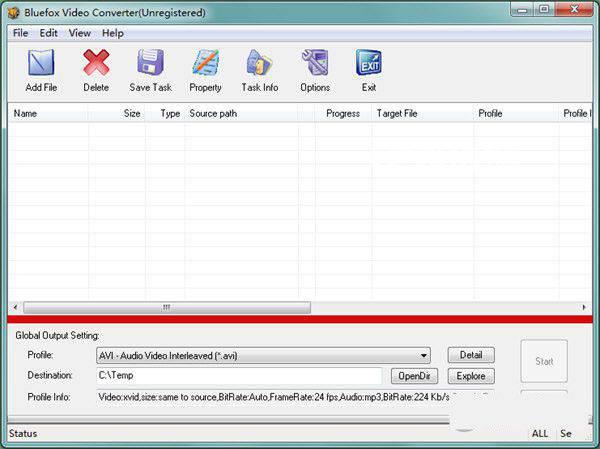Viewport: 600px width, 449px height.
Task: Open the Property toolbar icon
Action: 205,62
